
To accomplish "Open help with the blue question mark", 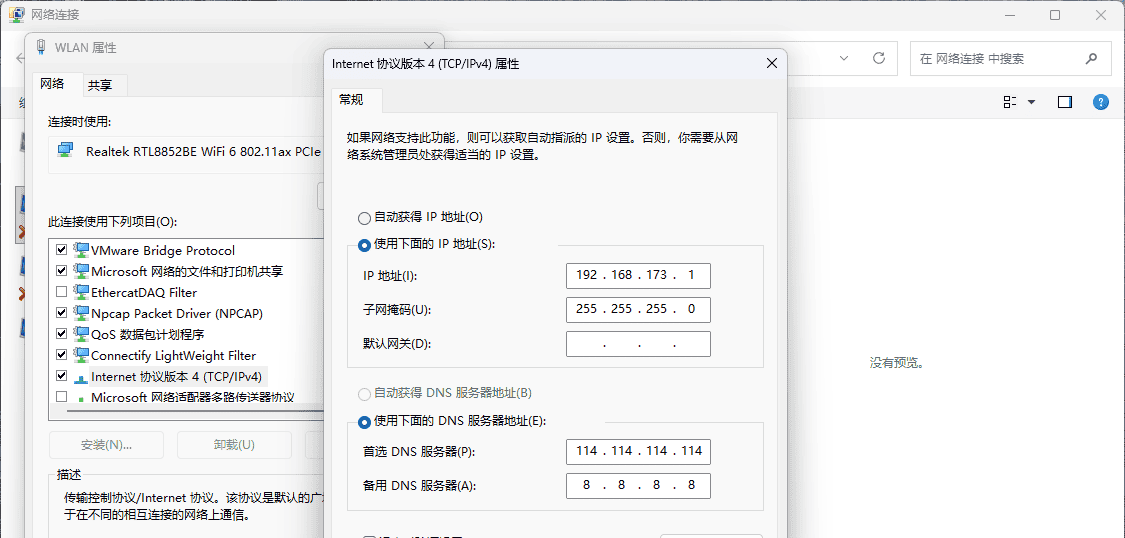I will click(1101, 102).
